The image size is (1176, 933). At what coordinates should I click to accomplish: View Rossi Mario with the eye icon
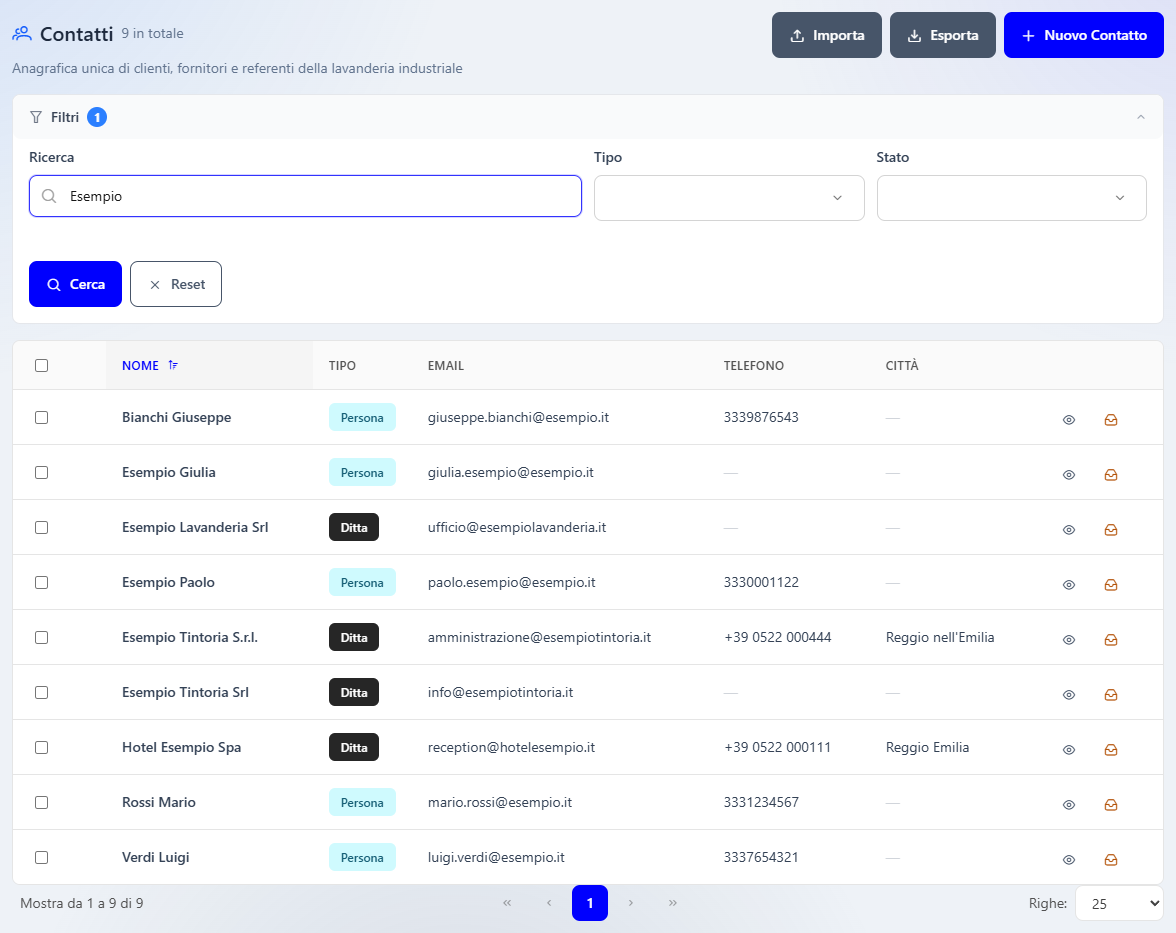1069,805
